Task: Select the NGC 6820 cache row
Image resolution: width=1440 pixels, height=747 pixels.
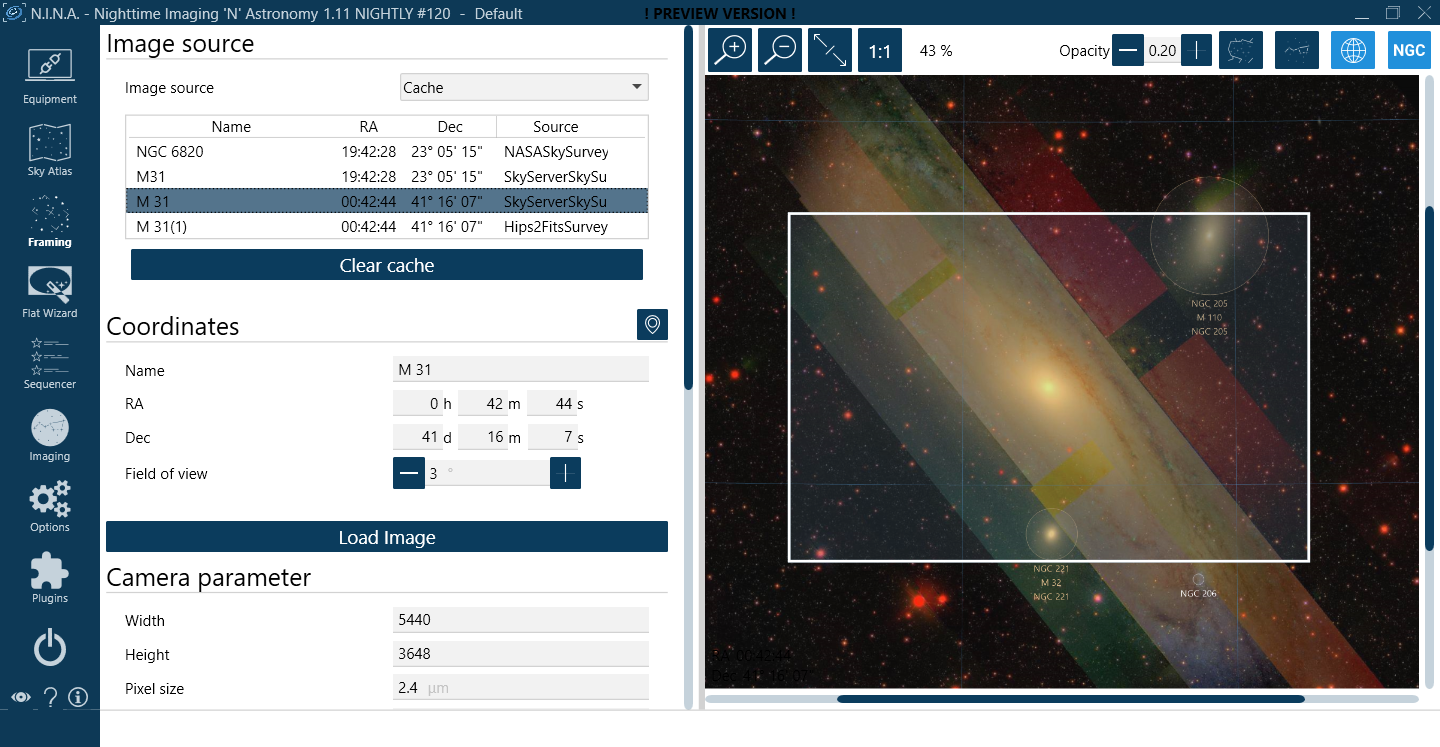Action: pyautogui.click(x=387, y=152)
